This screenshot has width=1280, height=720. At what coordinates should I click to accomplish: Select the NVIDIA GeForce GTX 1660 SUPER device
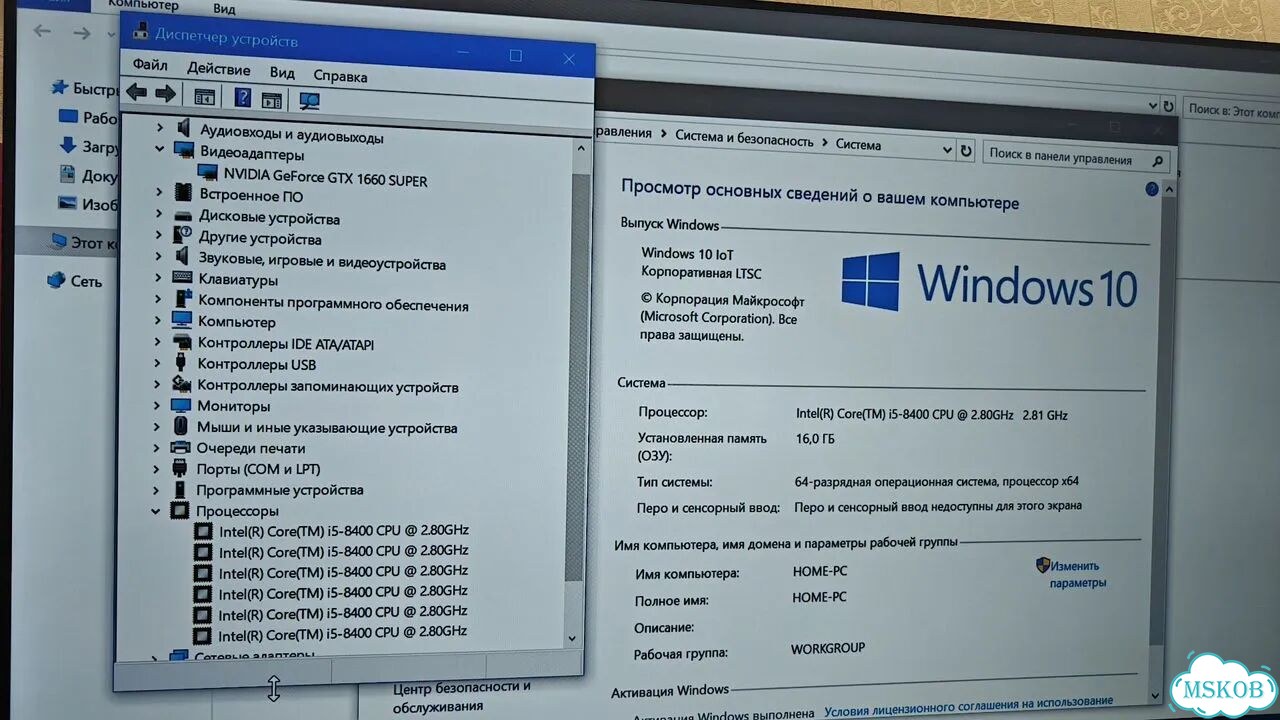click(325, 180)
